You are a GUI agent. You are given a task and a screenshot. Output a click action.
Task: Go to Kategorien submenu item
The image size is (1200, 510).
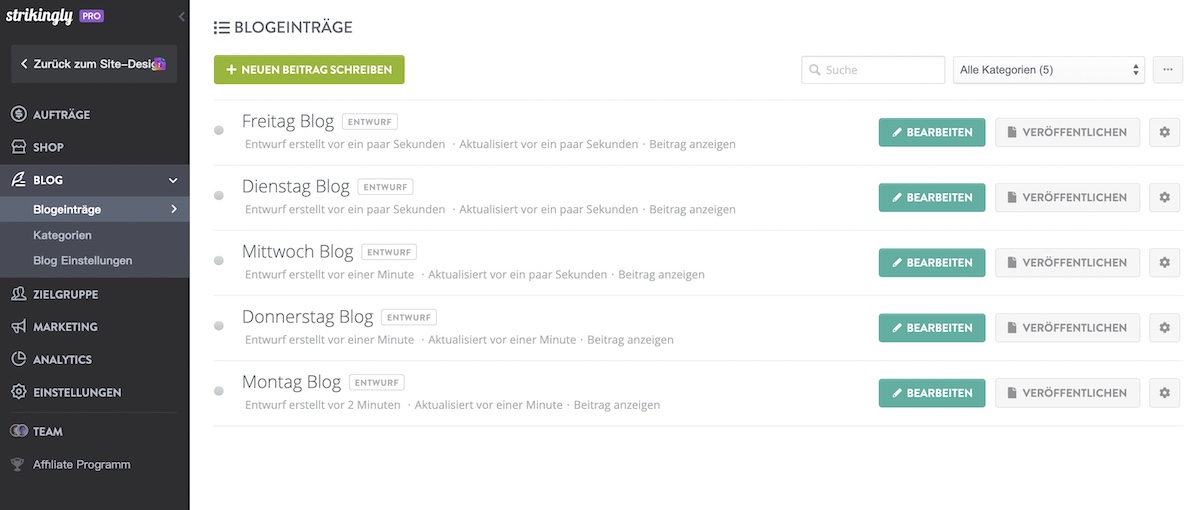click(x=62, y=235)
